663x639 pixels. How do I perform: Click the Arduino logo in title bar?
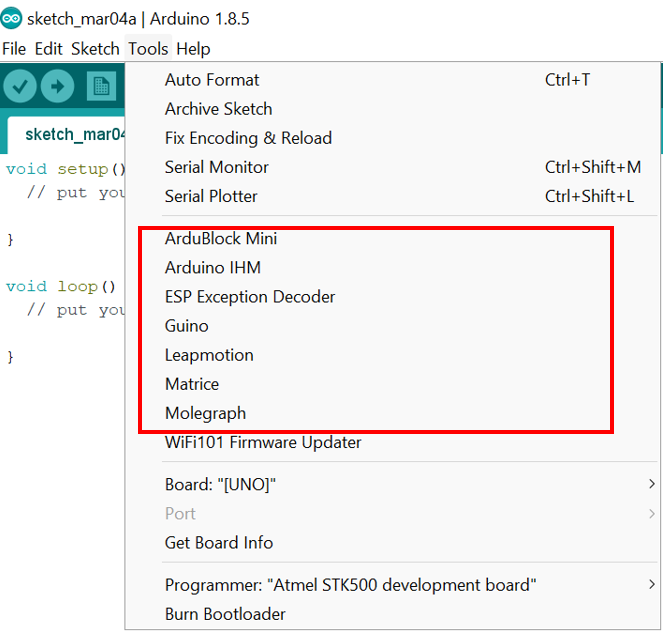tap(11, 19)
